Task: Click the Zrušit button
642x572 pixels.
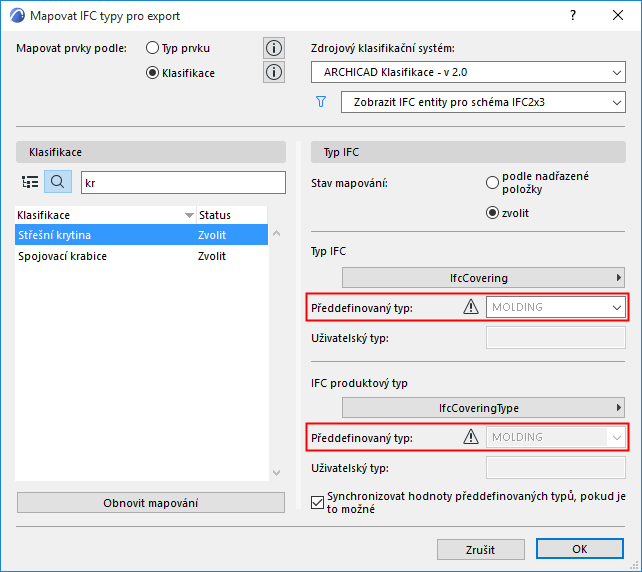Action: [x=480, y=549]
